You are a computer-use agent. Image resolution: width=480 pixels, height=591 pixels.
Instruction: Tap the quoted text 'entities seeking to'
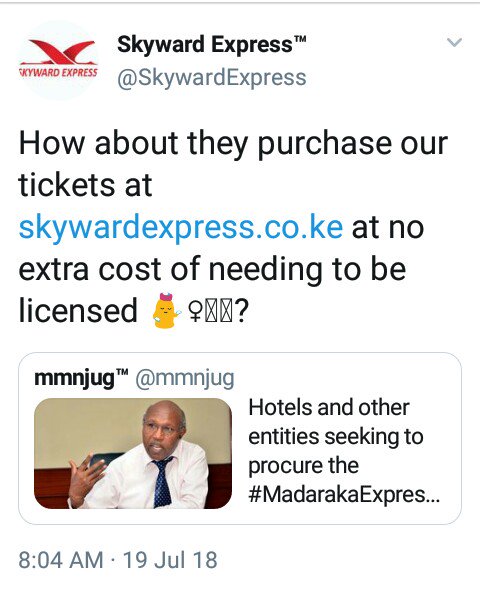[336, 436]
